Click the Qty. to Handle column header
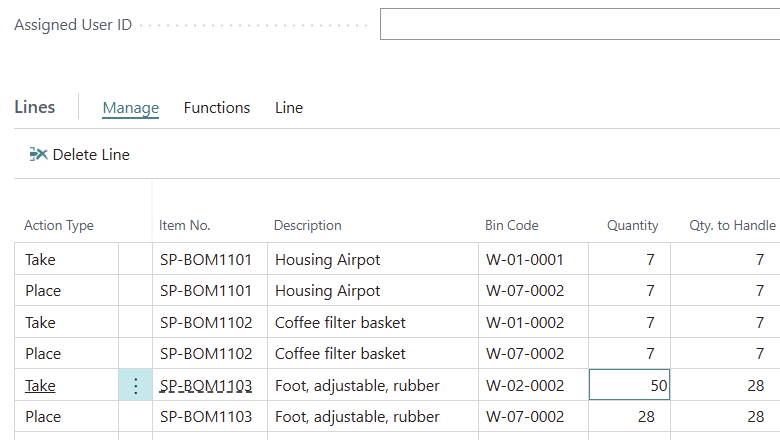This screenshot has height=440, width=780. click(732, 226)
